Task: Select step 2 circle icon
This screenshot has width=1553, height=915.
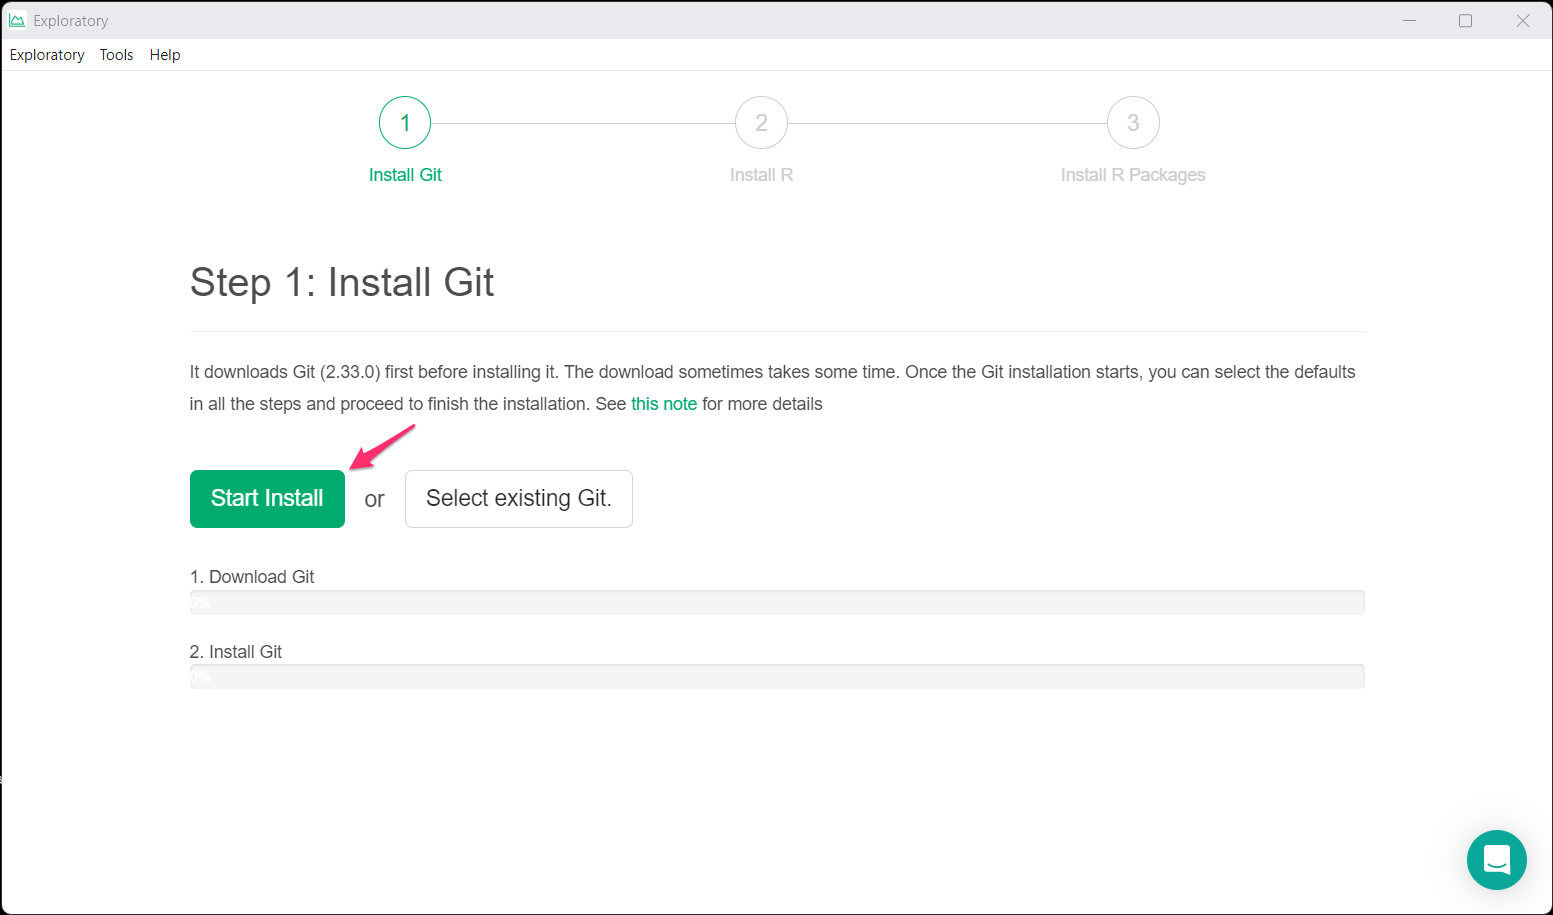Action: coord(761,123)
